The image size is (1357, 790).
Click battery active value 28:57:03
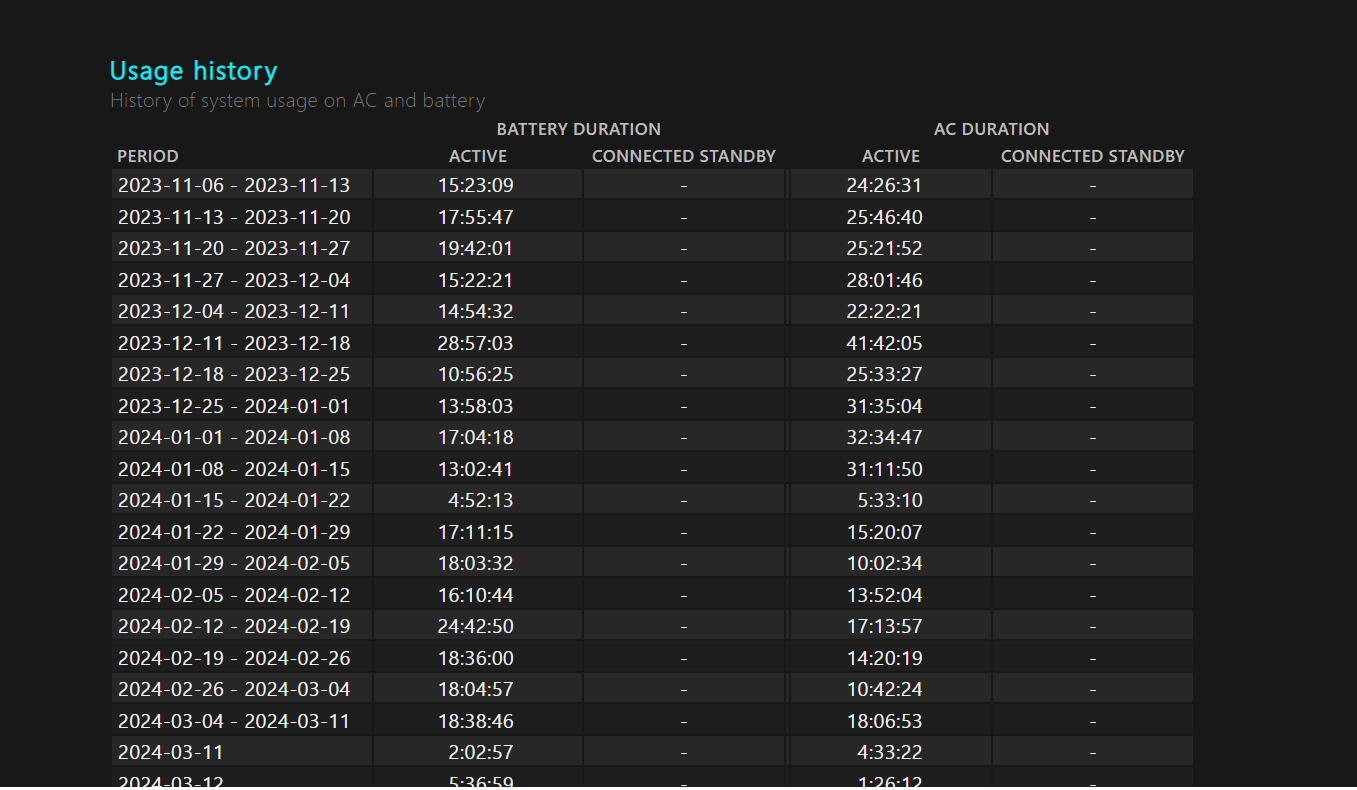[x=476, y=343]
